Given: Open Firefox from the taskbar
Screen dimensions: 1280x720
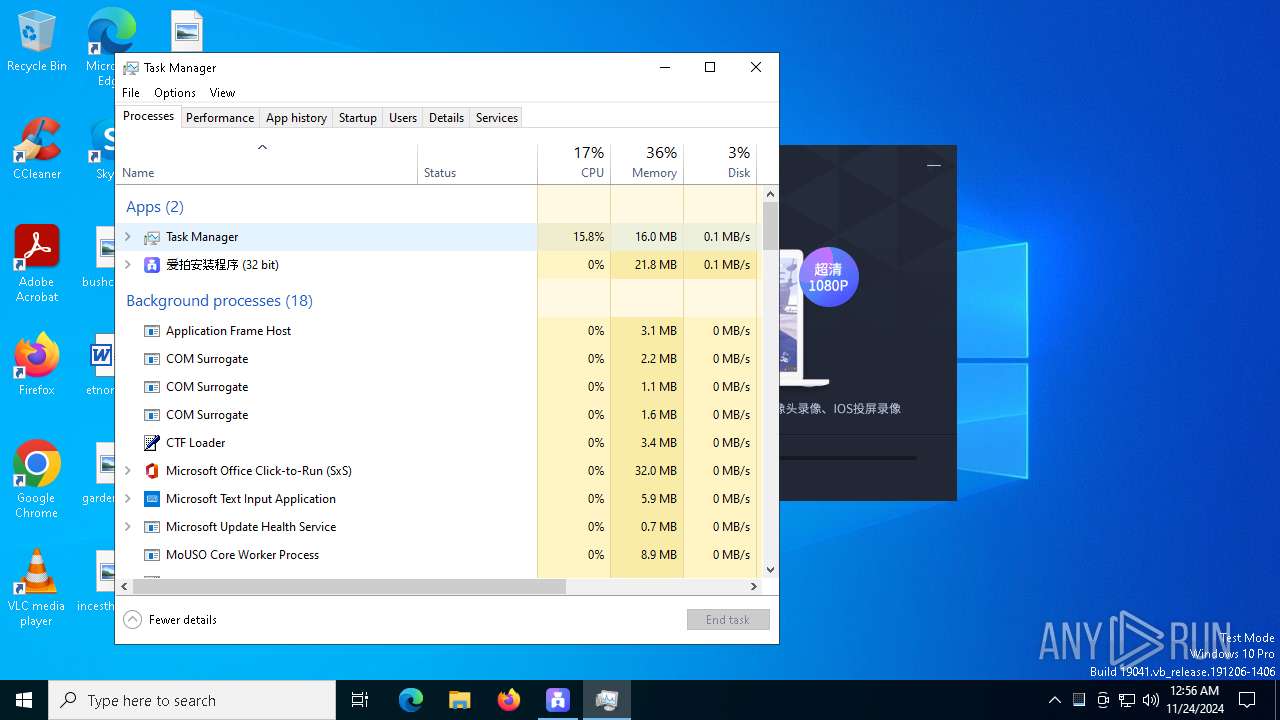Looking at the screenshot, I should tap(508, 700).
